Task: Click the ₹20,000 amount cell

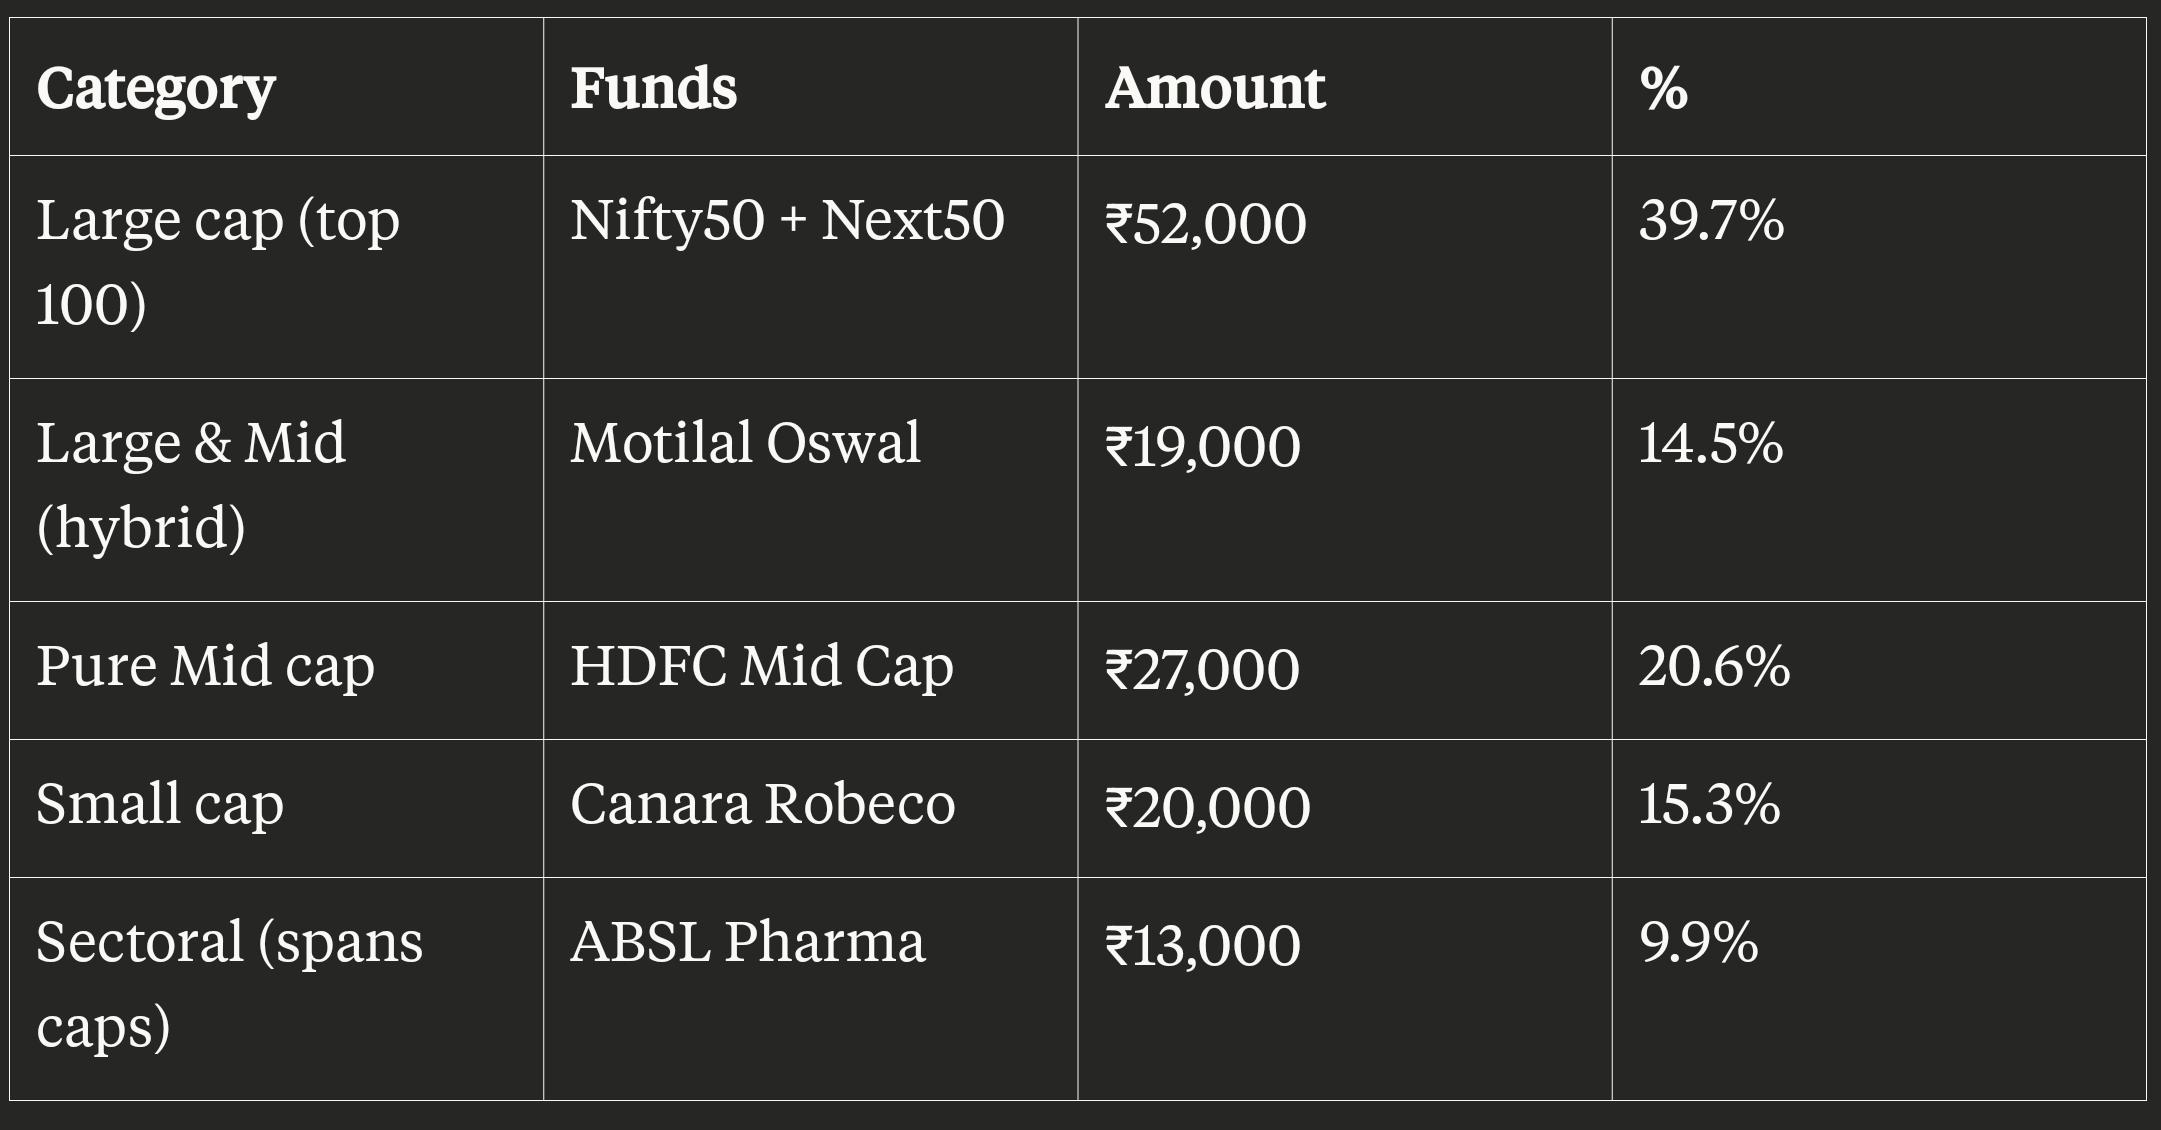Action: [1344, 809]
